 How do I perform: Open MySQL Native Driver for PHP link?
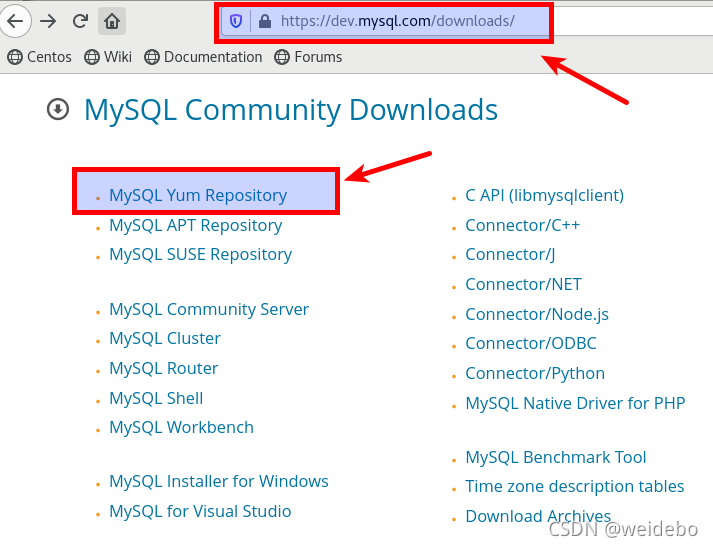575,404
